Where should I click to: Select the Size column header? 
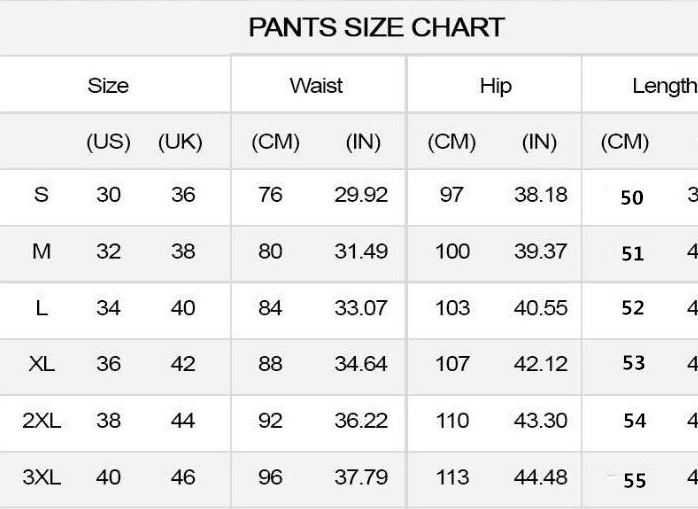108,85
